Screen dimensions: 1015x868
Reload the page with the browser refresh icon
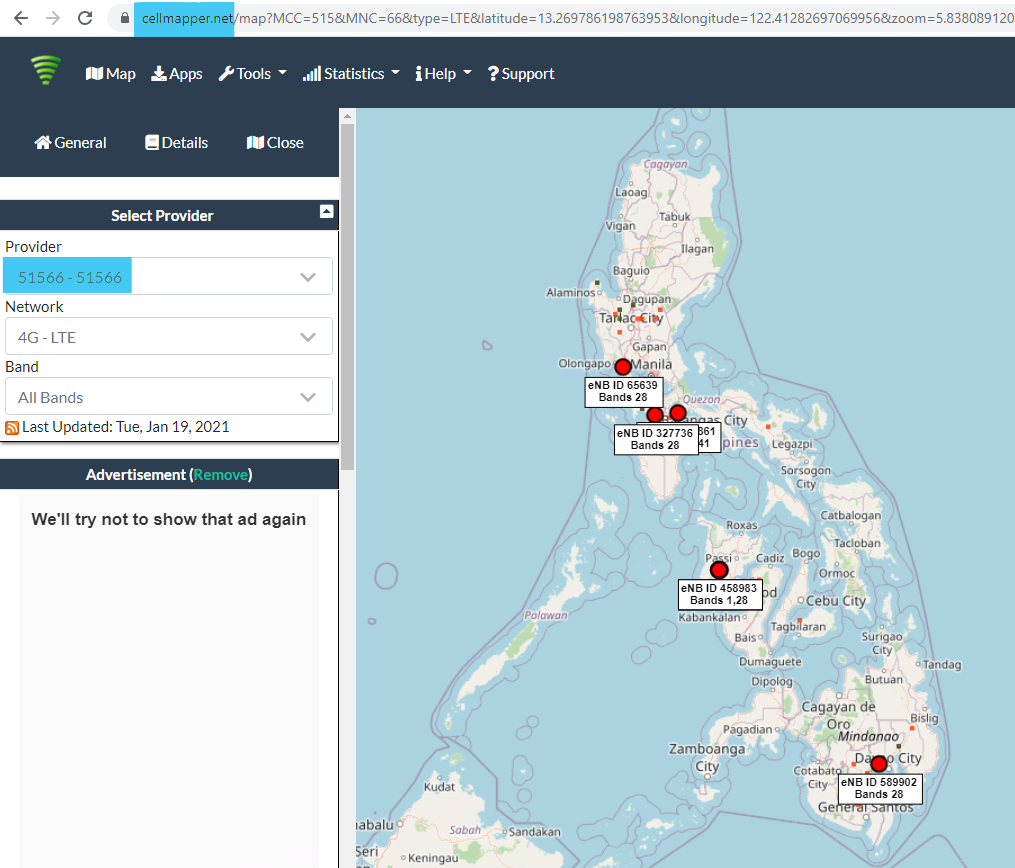click(84, 17)
